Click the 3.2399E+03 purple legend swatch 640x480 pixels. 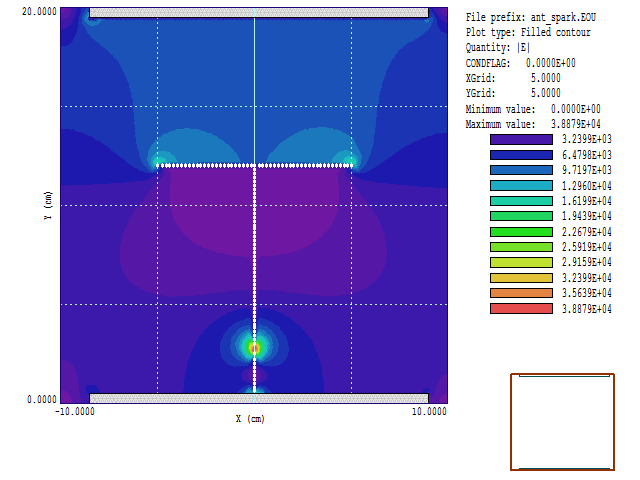pyautogui.click(x=521, y=140)
